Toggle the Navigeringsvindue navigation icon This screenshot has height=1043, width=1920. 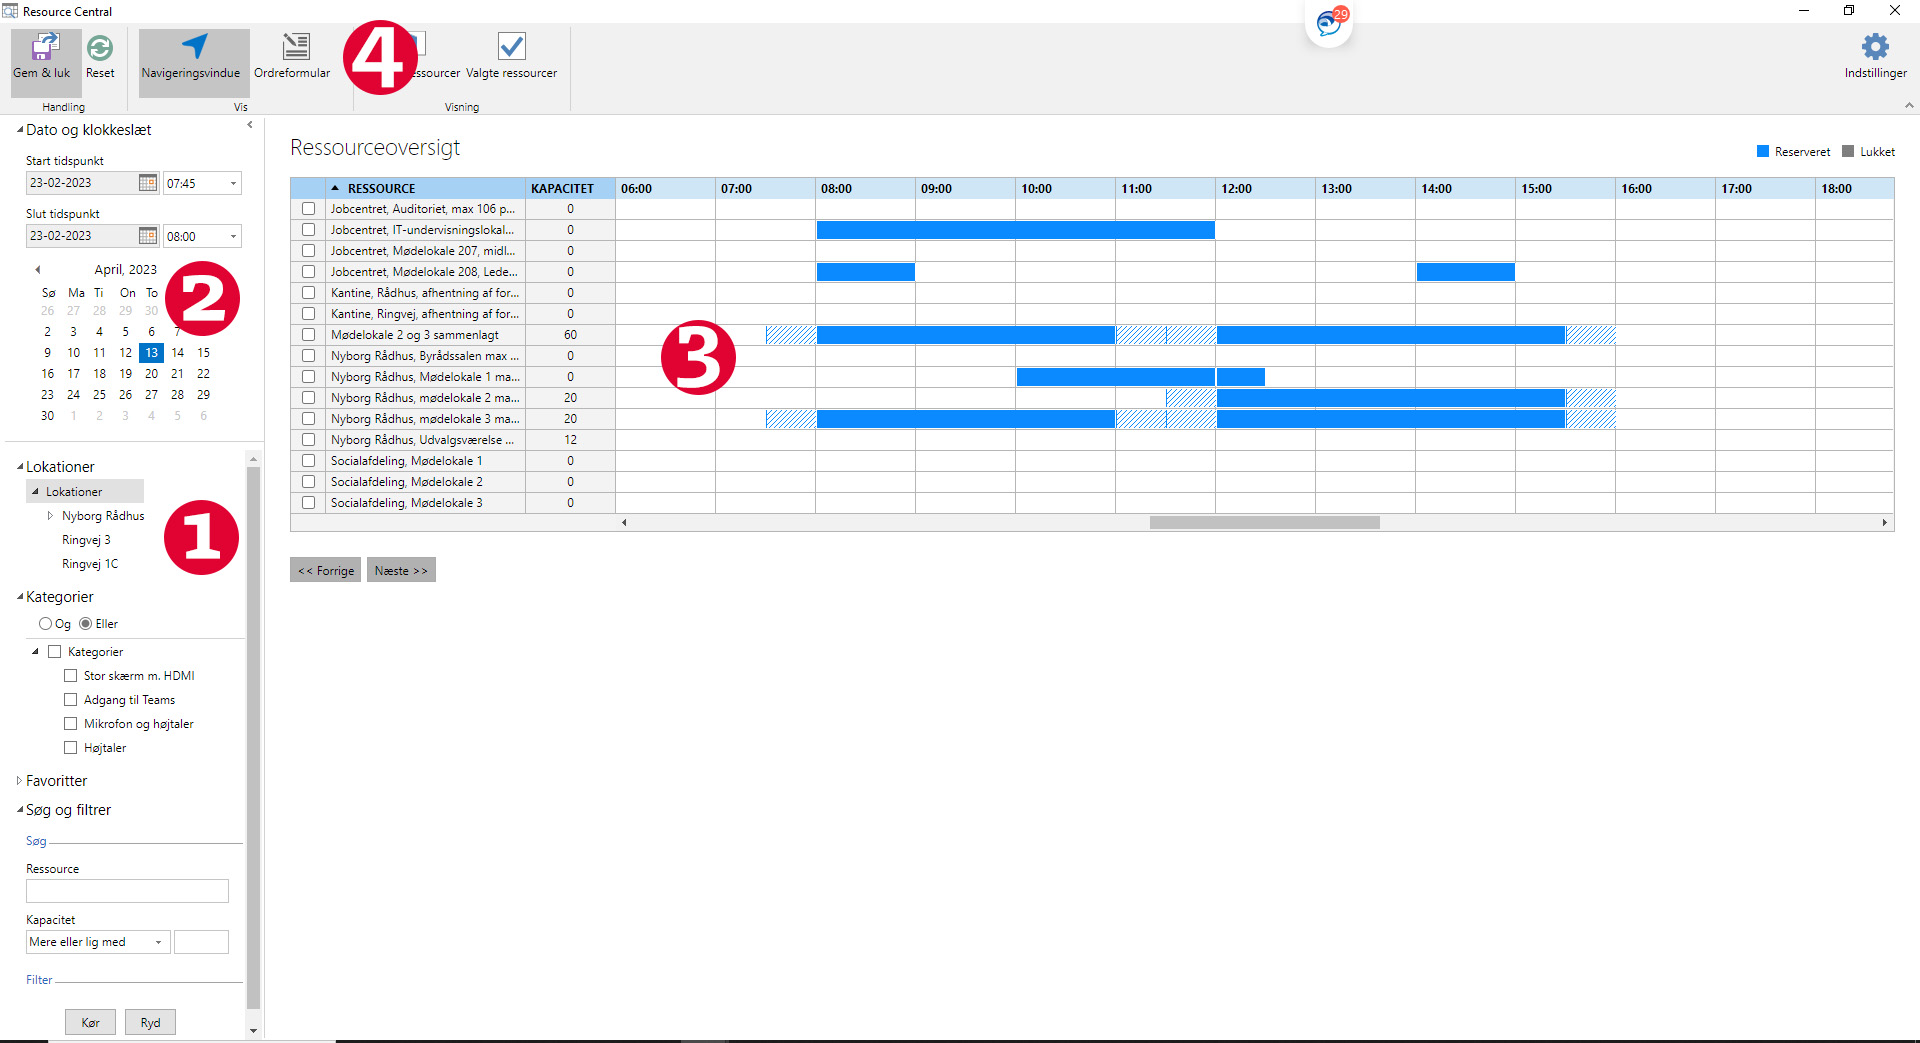coord(194,47)
